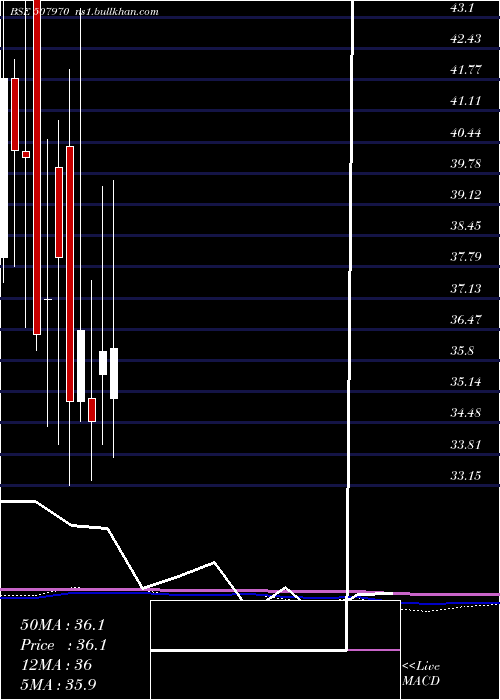Click the 40.44 price axis label

(466, 133)
